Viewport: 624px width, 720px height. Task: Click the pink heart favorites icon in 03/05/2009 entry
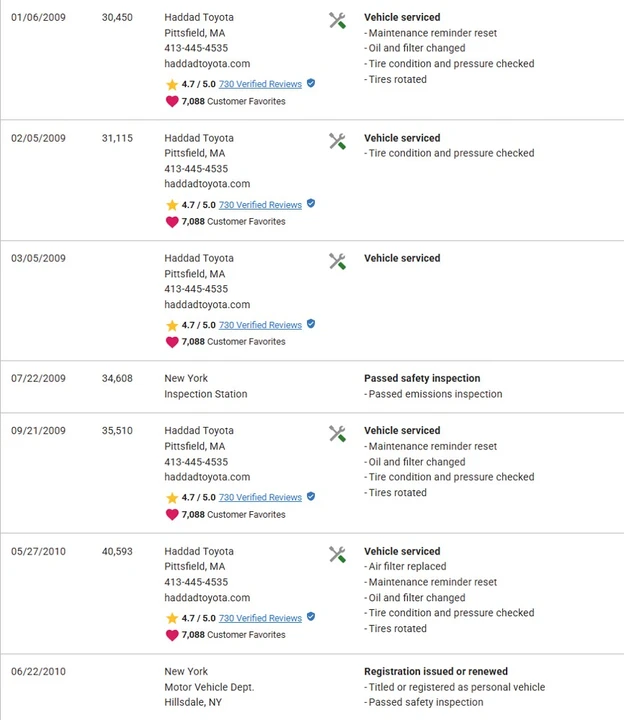[x=172, y=342]
